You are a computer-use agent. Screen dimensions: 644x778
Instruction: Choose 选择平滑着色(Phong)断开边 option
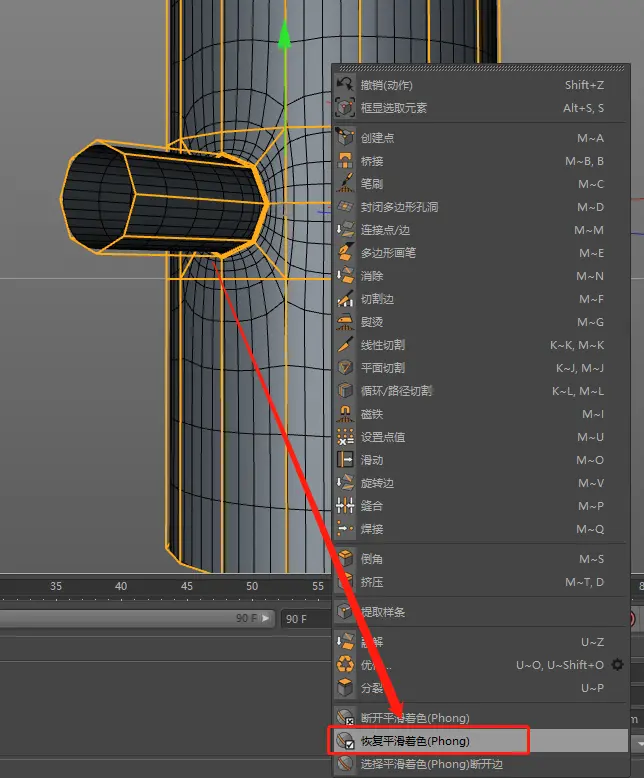point(431,764)
